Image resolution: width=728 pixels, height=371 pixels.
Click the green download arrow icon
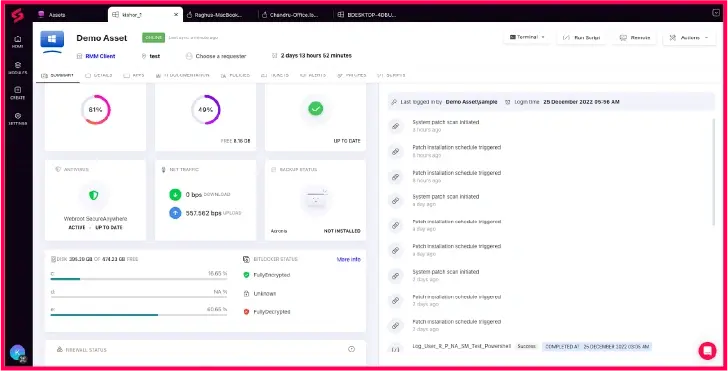tap(175, 195)
